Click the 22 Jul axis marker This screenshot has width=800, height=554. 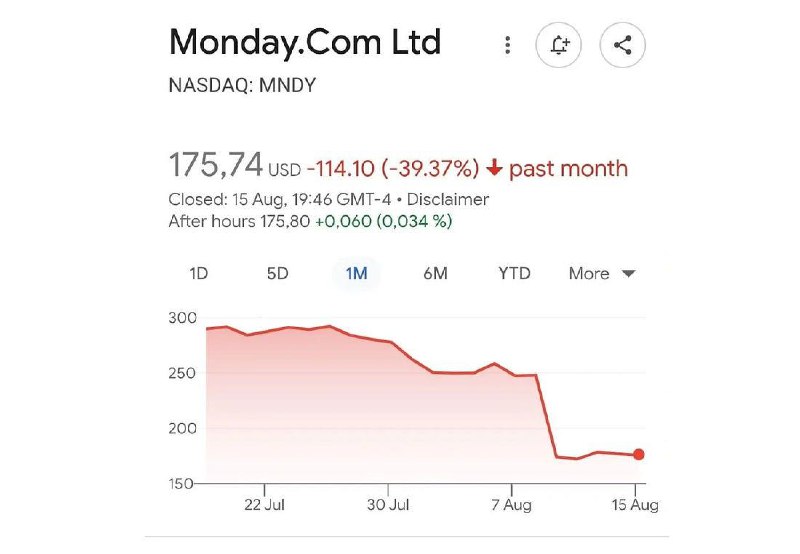[264, 505]
